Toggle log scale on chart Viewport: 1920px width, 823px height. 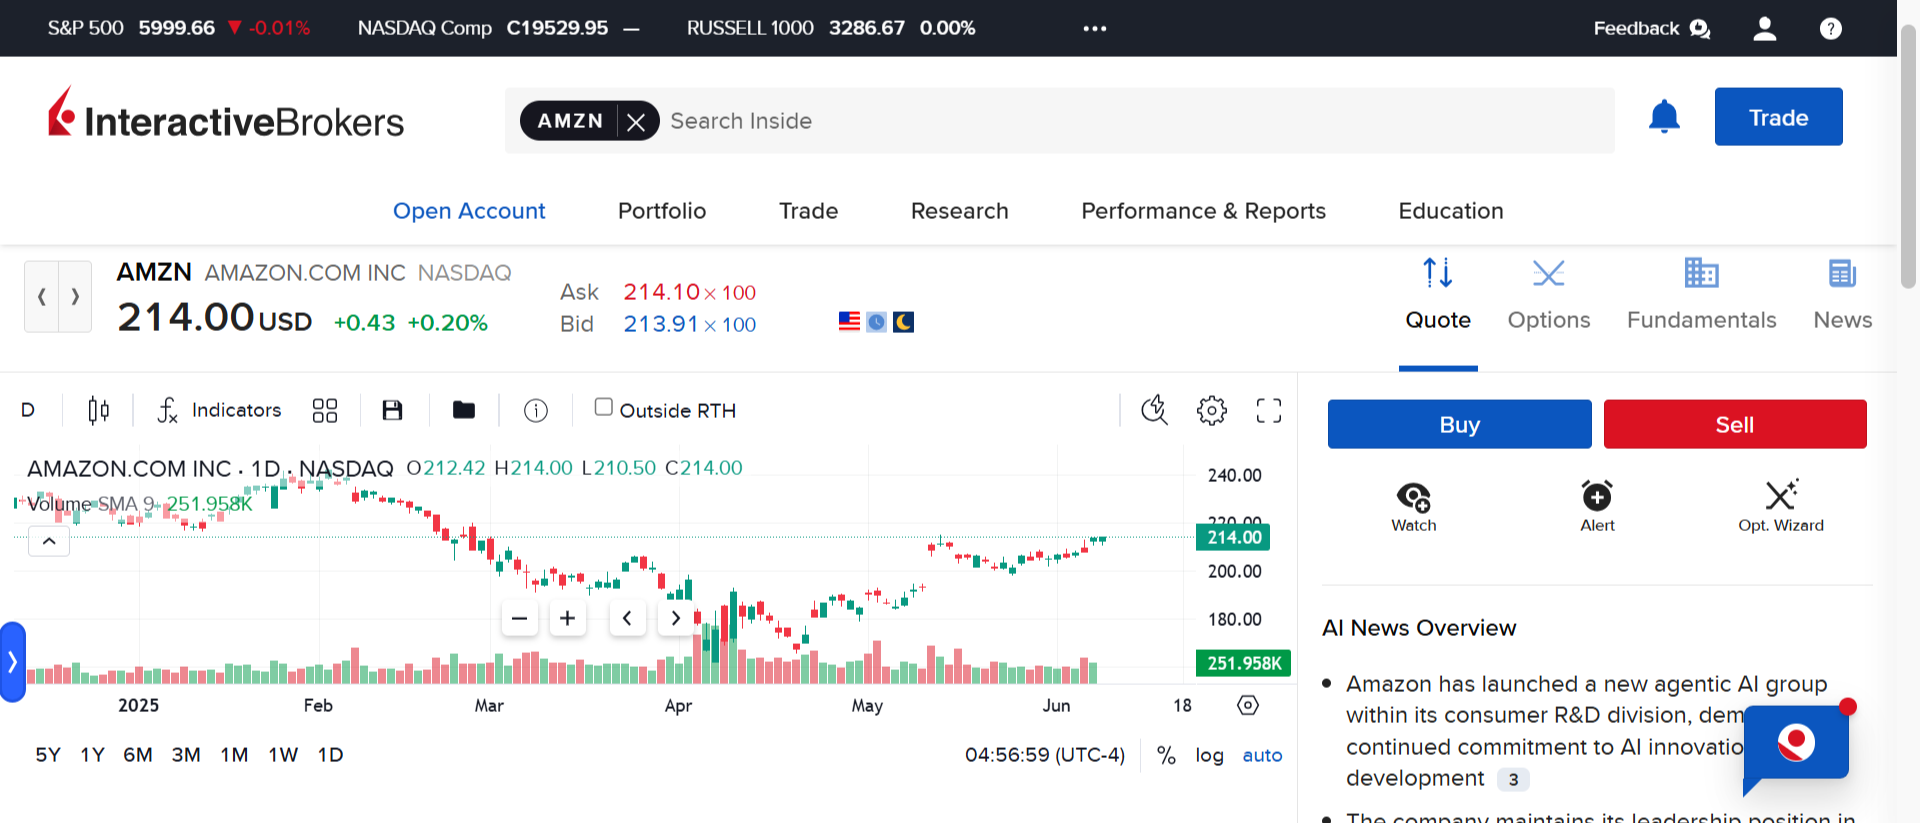pyautogui.click(x=1209, y=755)
